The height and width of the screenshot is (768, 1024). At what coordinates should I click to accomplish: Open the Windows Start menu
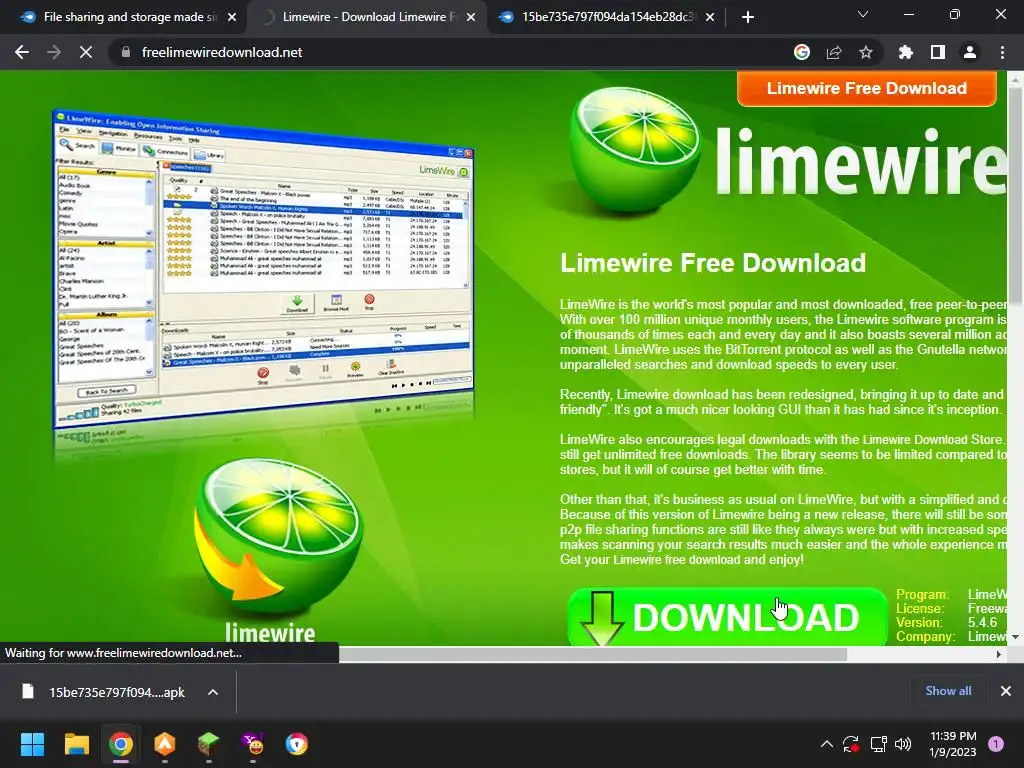(x=32, y=744)
